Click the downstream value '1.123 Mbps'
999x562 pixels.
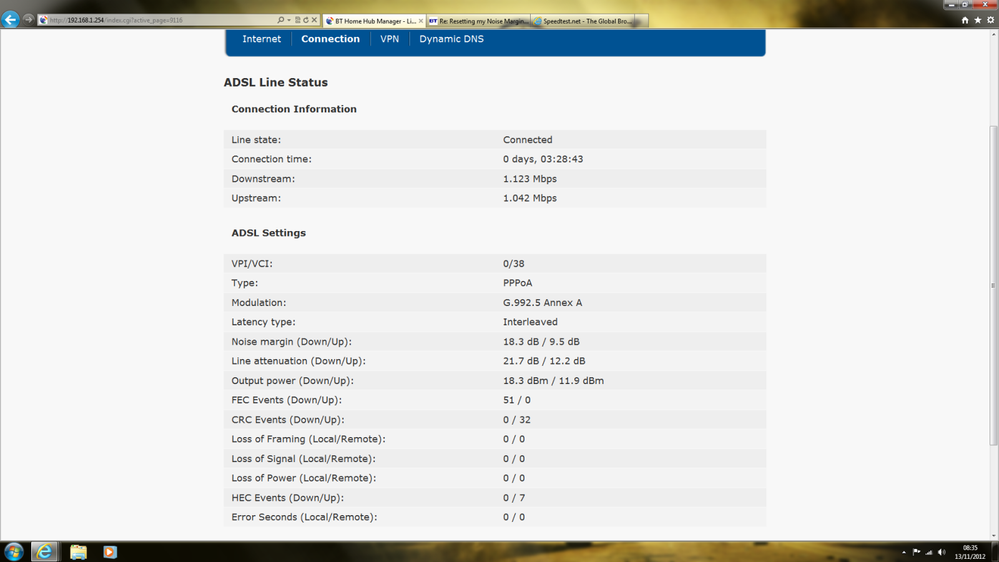coord(529,179)
